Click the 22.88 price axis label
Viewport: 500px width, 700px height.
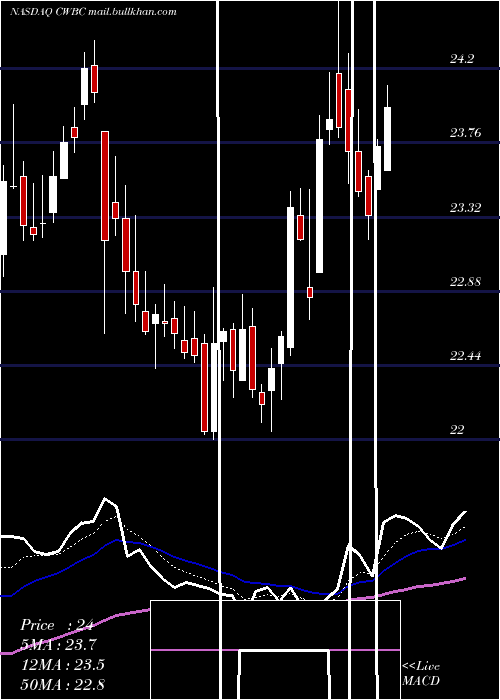(466, 281)
